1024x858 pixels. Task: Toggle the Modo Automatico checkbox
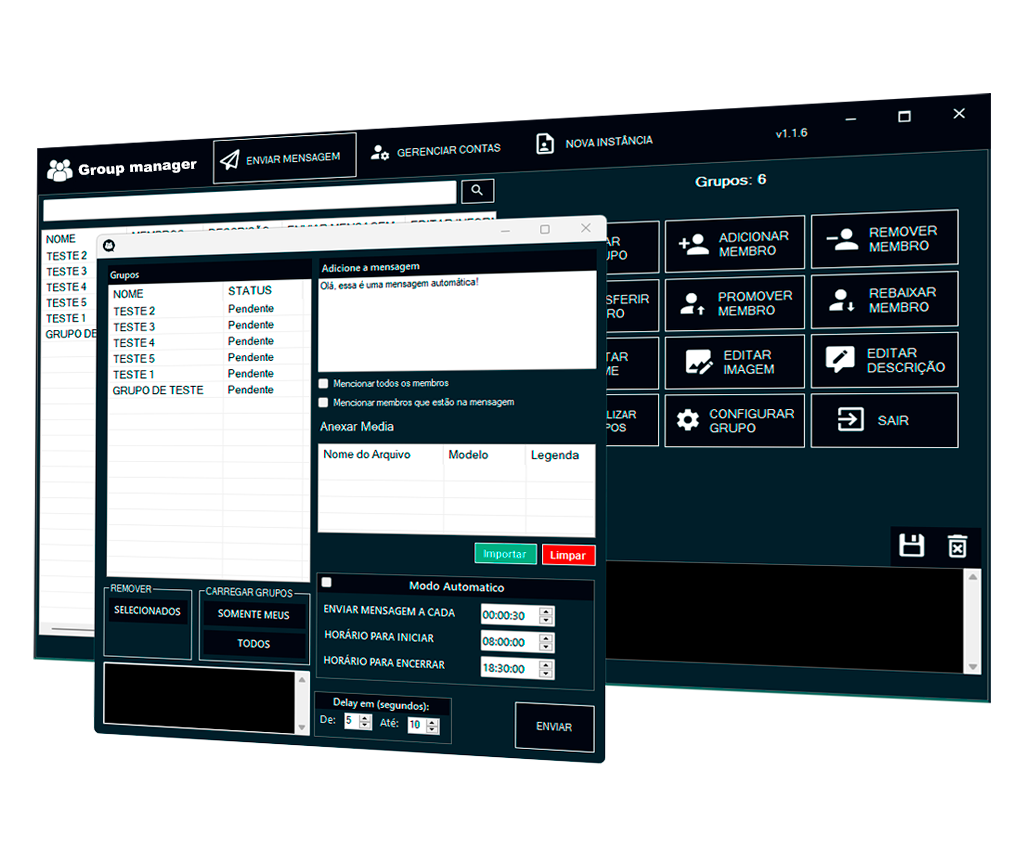point(327,582)
